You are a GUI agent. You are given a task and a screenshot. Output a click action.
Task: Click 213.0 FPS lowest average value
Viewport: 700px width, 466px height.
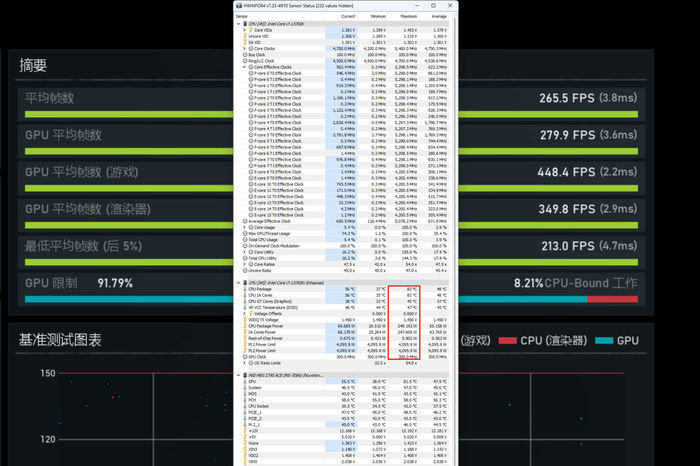click(x=568, y=246)
